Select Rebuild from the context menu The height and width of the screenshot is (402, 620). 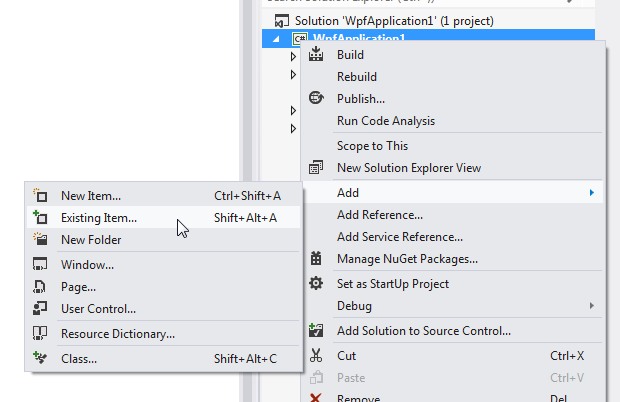pyautogui.click(x=357, y=77)
